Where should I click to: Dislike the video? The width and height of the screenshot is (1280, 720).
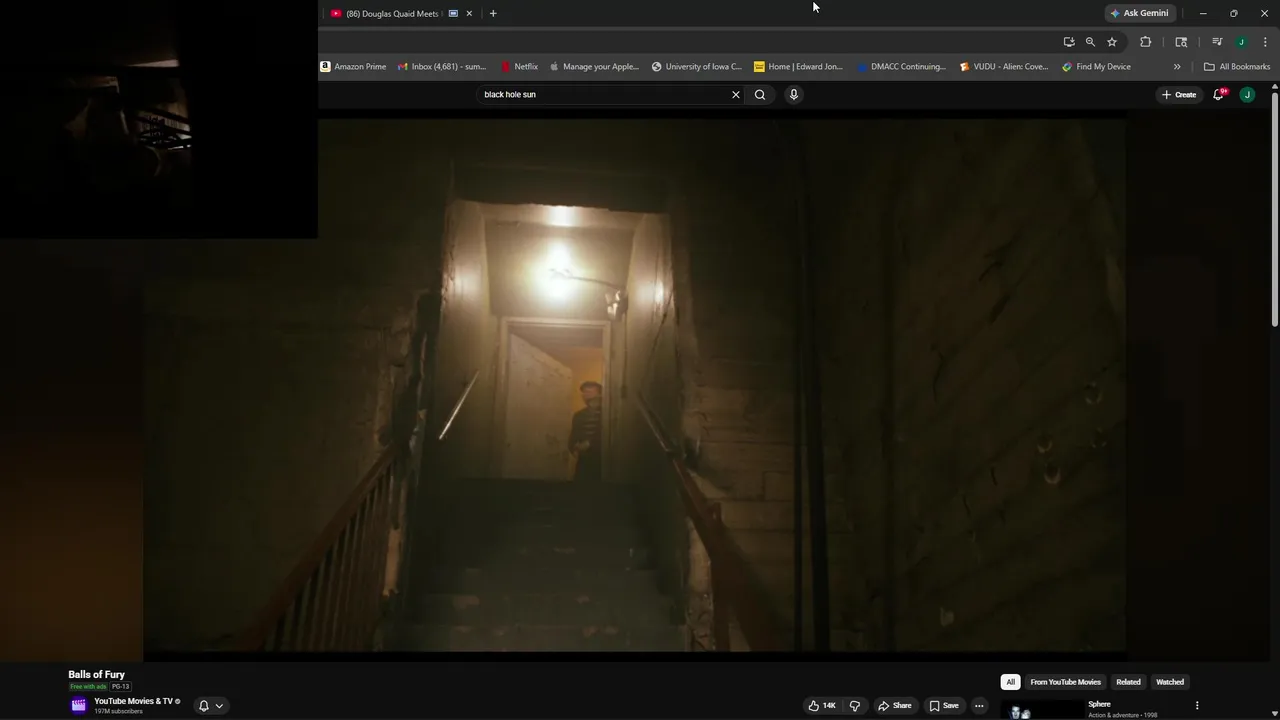(x=855, y=706)
